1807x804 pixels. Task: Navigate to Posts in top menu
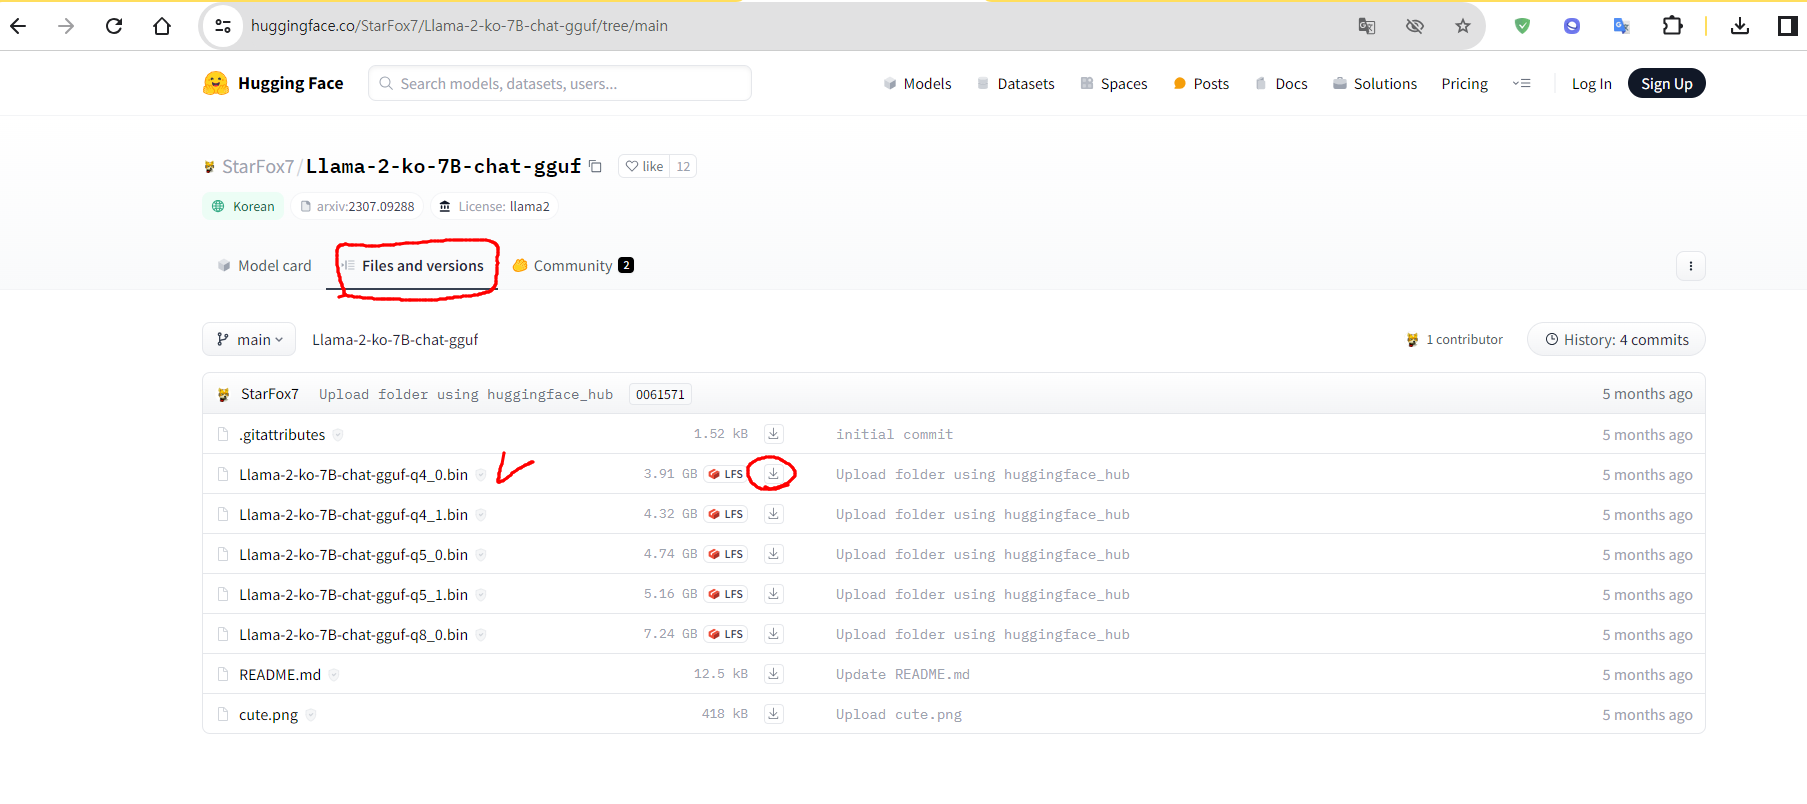pos(1201,84)
